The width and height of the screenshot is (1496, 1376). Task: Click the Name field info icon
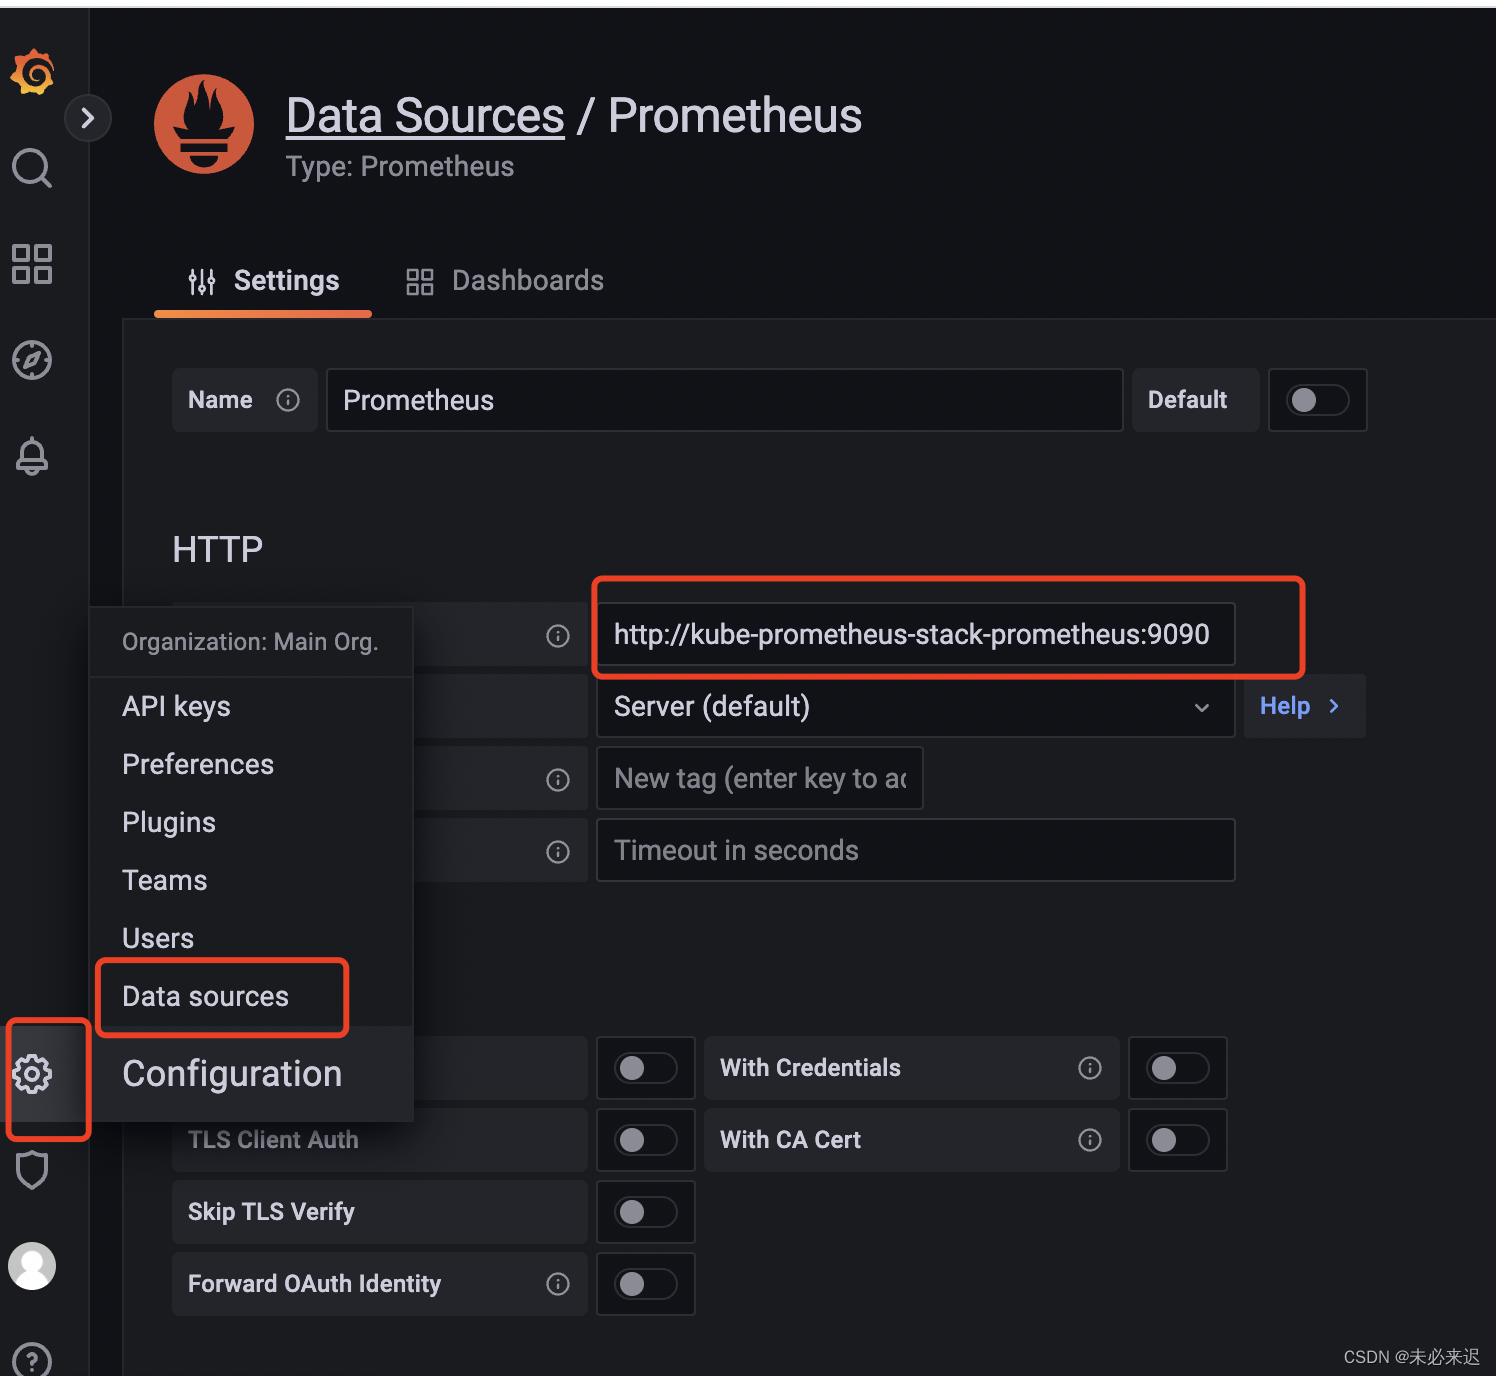[x=288, y=400]
